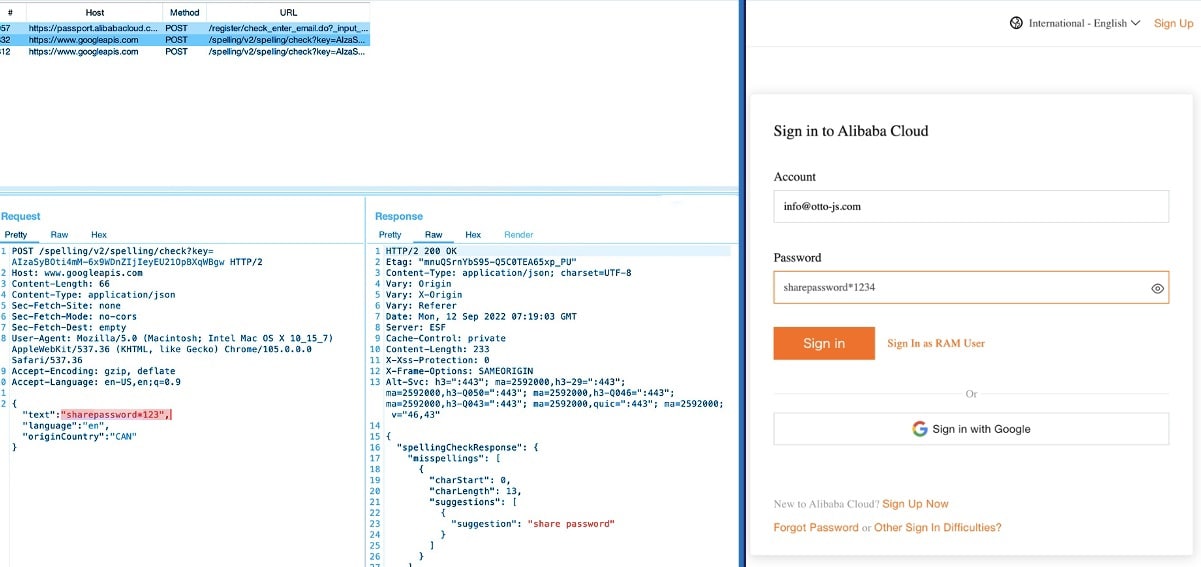Click the globe language icon
The image size is (1201, 567).
1017,23
